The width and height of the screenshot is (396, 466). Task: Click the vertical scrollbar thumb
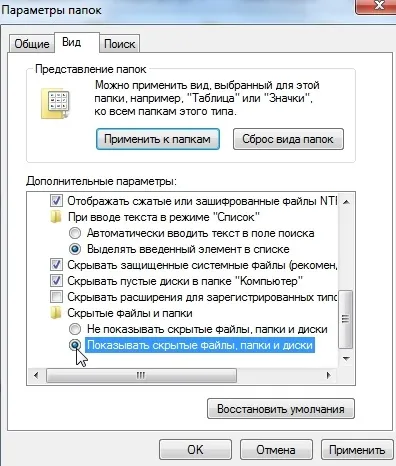point(346,319)
